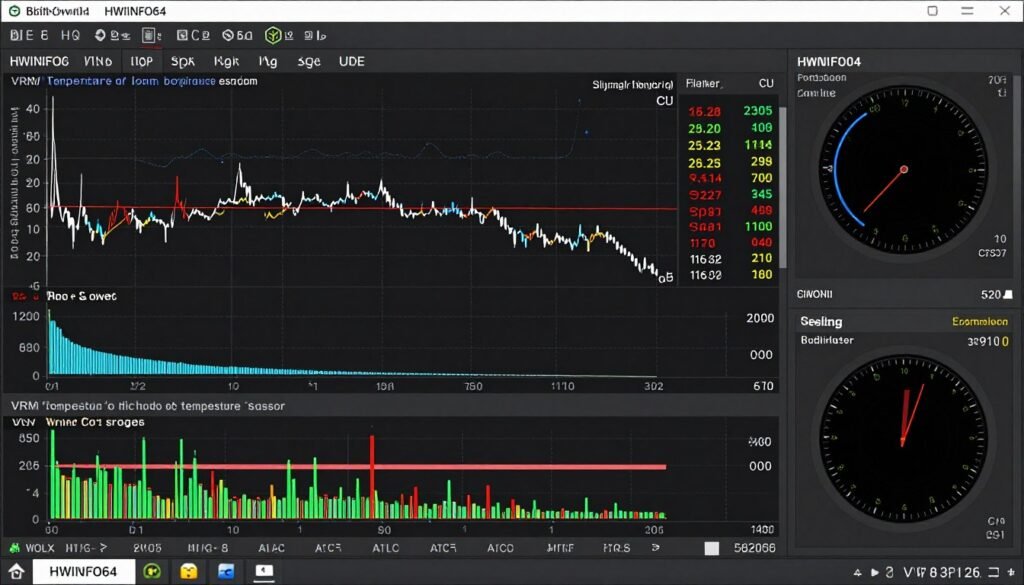Switch to the Spk tab
The height and width of the screenshot is (585, 1024).
click(x=183, y=61)
